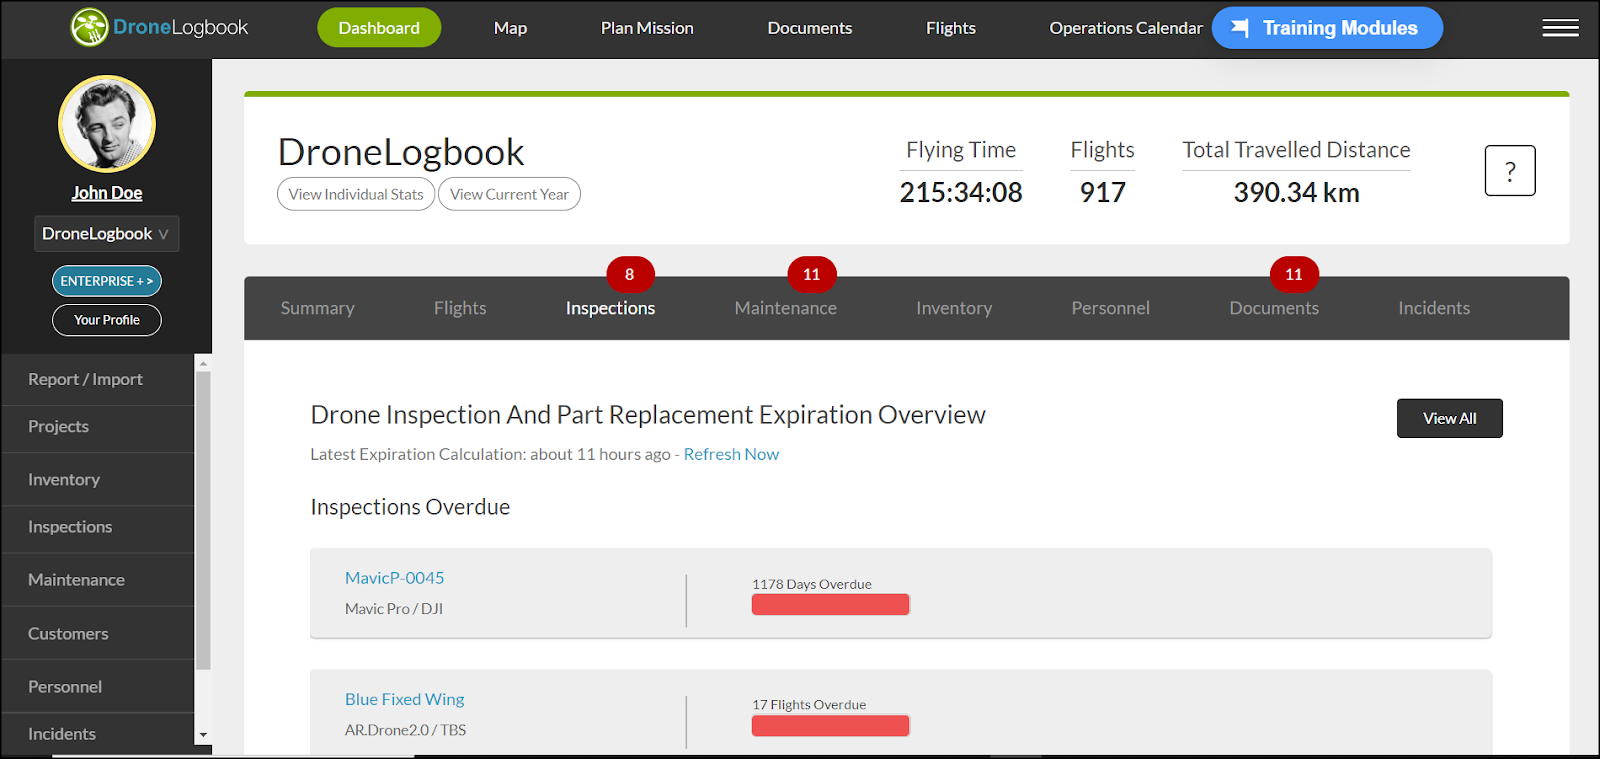Click the Latest Expiration Calculation text

point(490,454)
